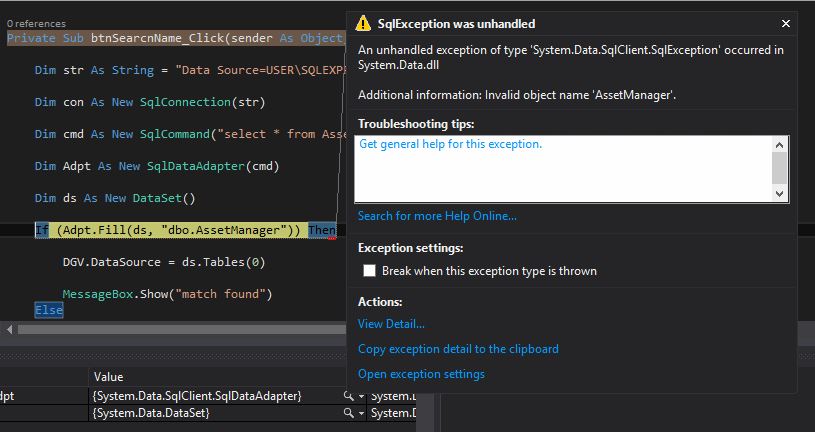815x432 pixels.
Task: Click the up arrow in Troubleshooting tips scrollbar
Action: pos(780,144)
